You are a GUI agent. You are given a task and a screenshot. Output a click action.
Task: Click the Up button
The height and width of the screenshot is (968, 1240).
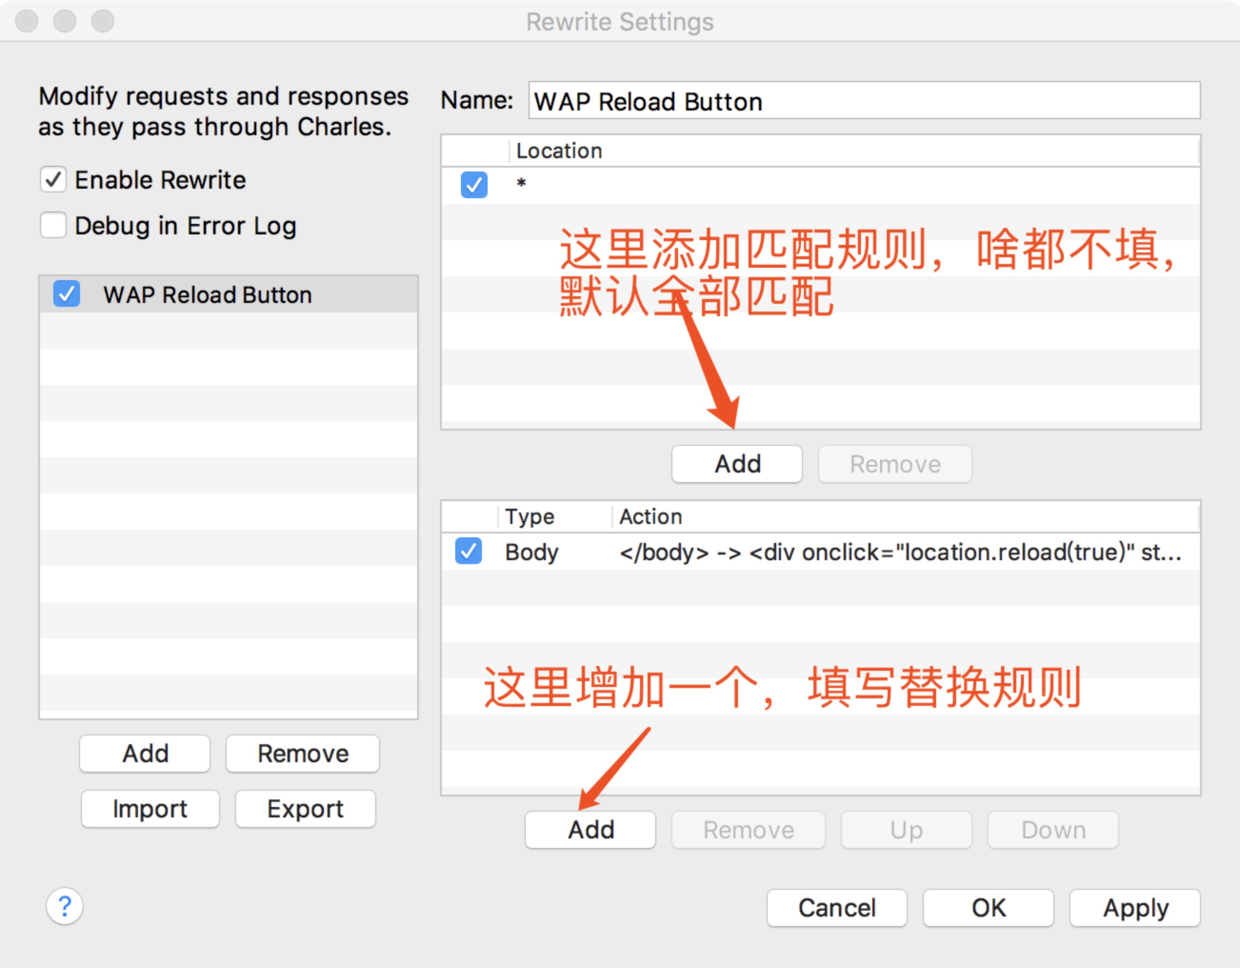click(906, 830)
